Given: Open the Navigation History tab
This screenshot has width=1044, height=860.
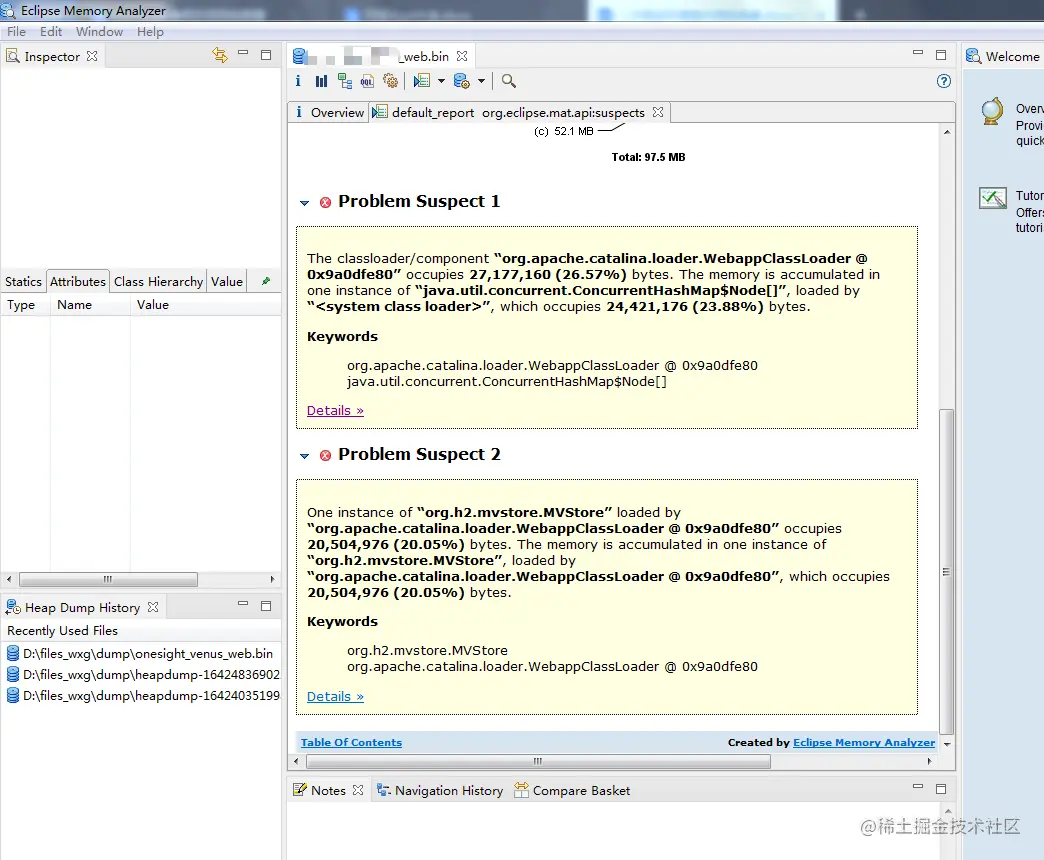Looking at the screenshot, I should [440, 790].
